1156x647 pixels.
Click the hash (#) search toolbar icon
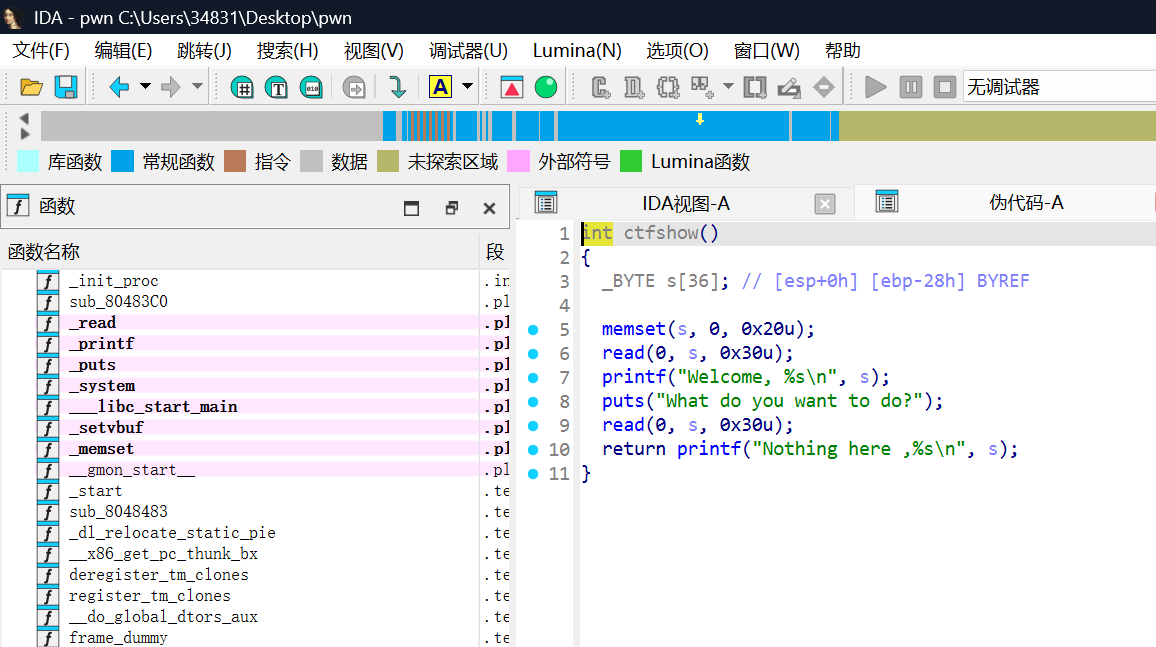click(242, 87)
